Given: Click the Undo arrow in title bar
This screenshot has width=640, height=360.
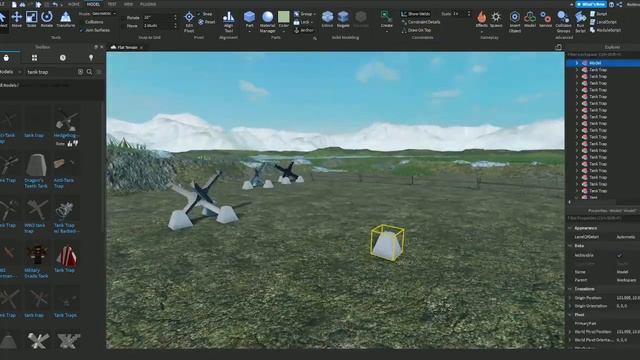Looking at the screenshot, I should click(55, 4).
